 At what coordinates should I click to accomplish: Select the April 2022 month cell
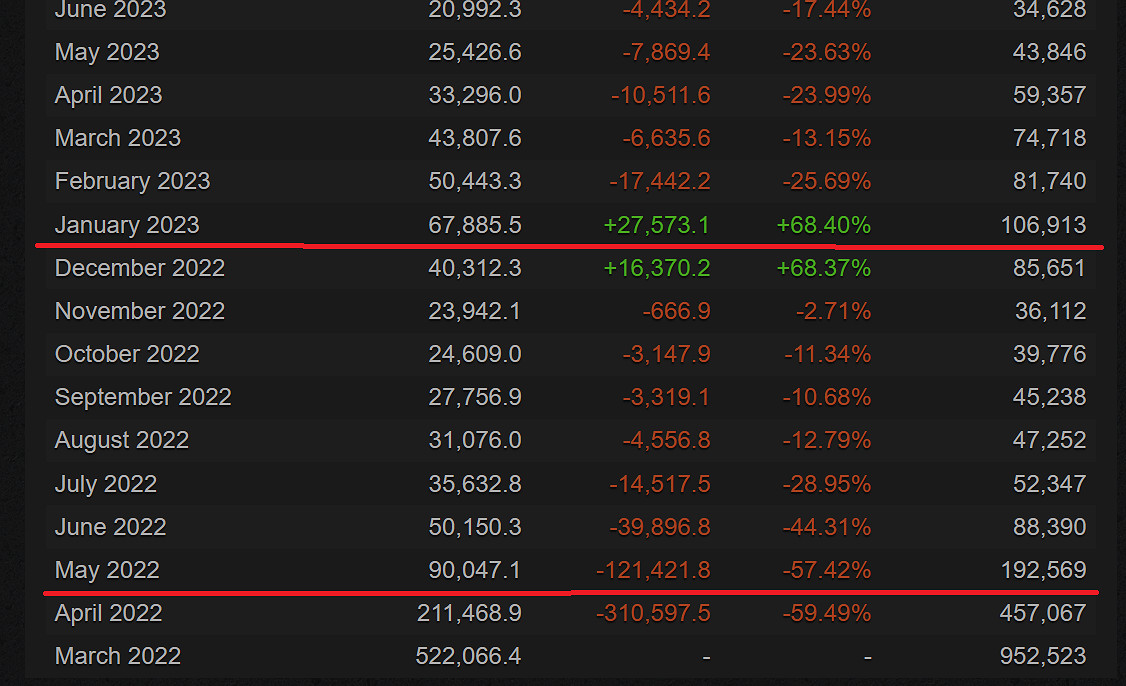109,613
